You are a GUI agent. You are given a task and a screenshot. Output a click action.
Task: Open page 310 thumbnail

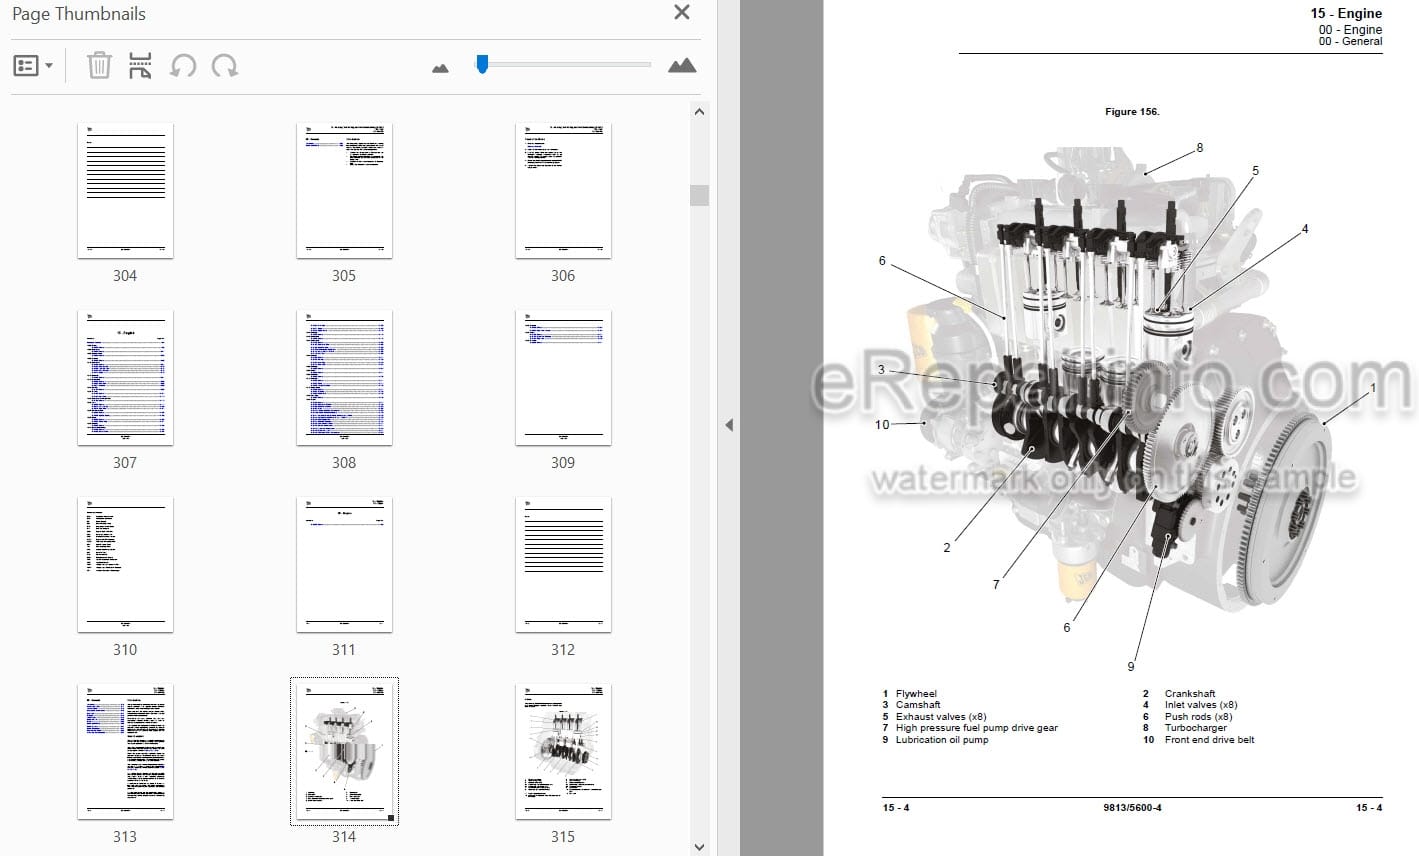125,565
